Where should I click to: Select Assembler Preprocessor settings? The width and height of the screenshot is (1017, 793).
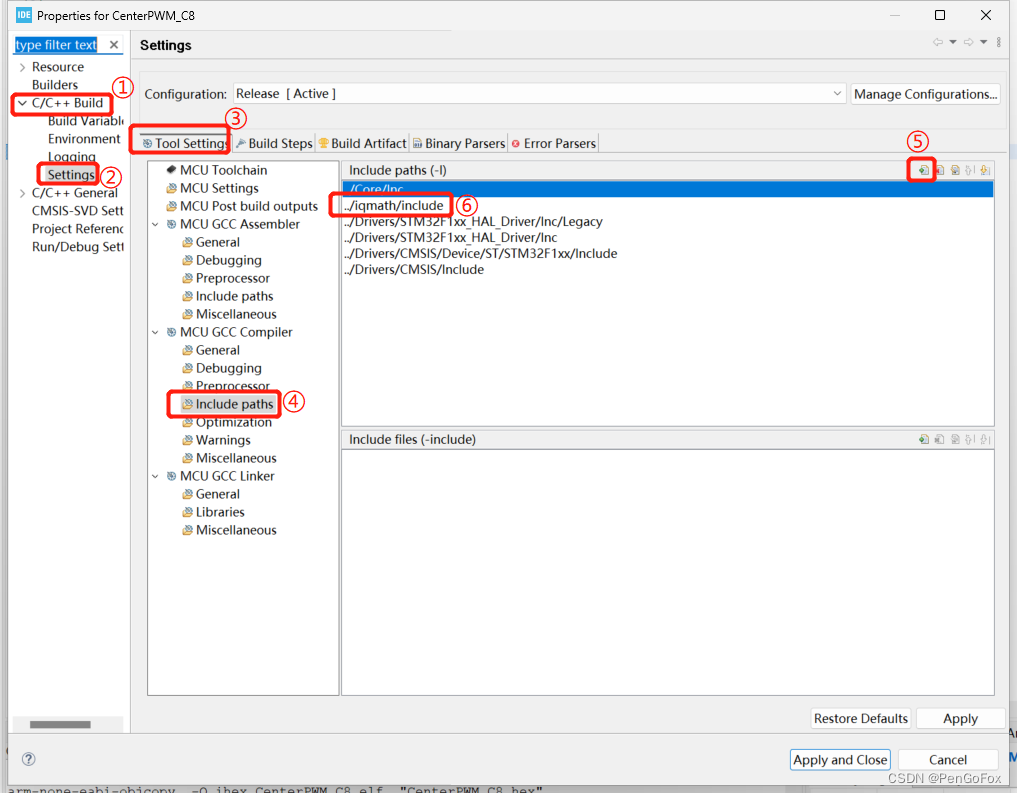[226, 278]
